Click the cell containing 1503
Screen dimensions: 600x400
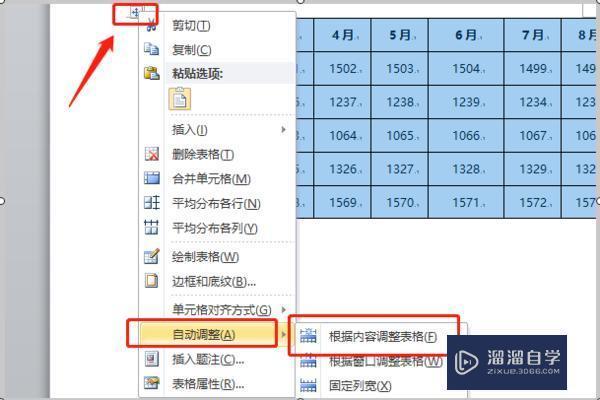coord(399,69)
